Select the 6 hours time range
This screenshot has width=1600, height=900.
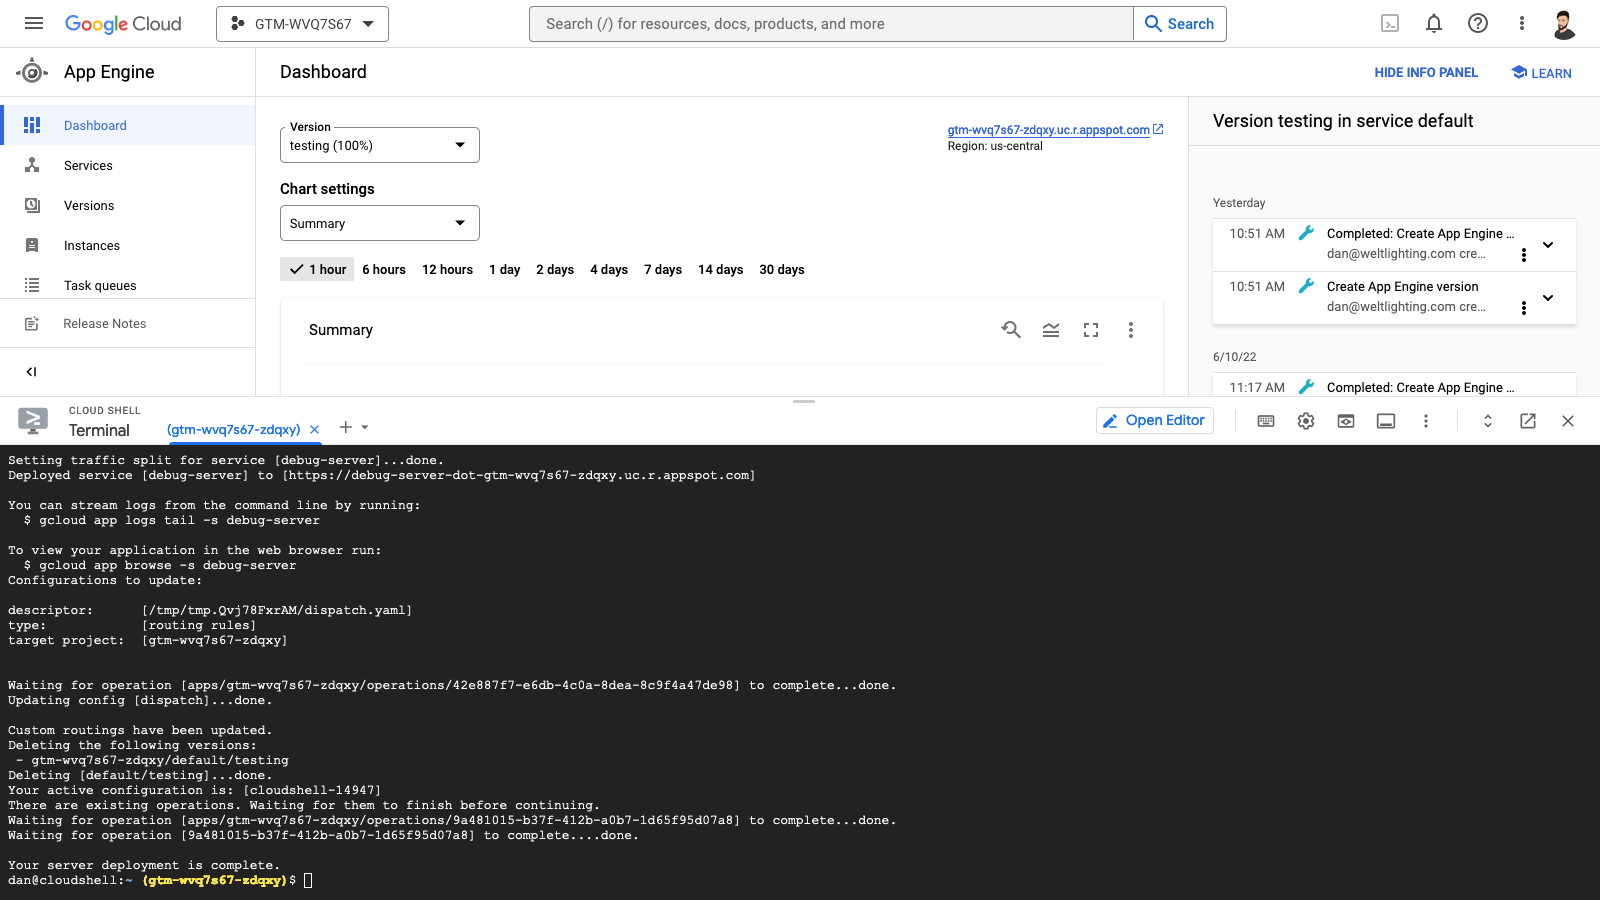(384, 269)
